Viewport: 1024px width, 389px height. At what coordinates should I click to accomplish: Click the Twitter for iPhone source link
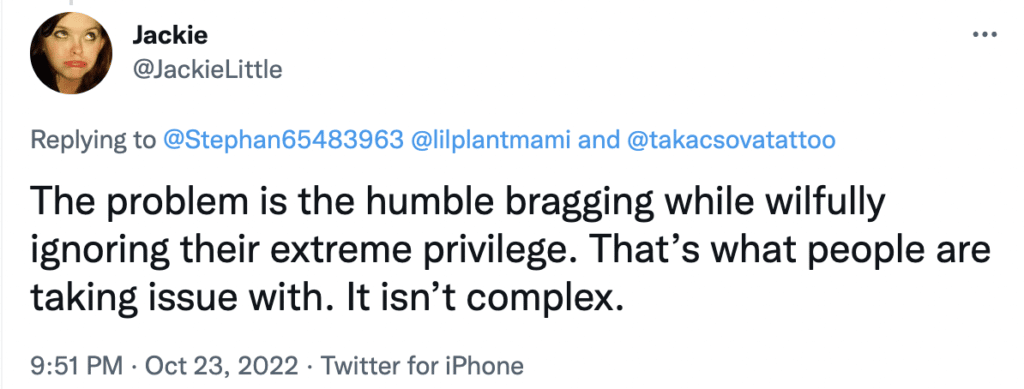422,366
